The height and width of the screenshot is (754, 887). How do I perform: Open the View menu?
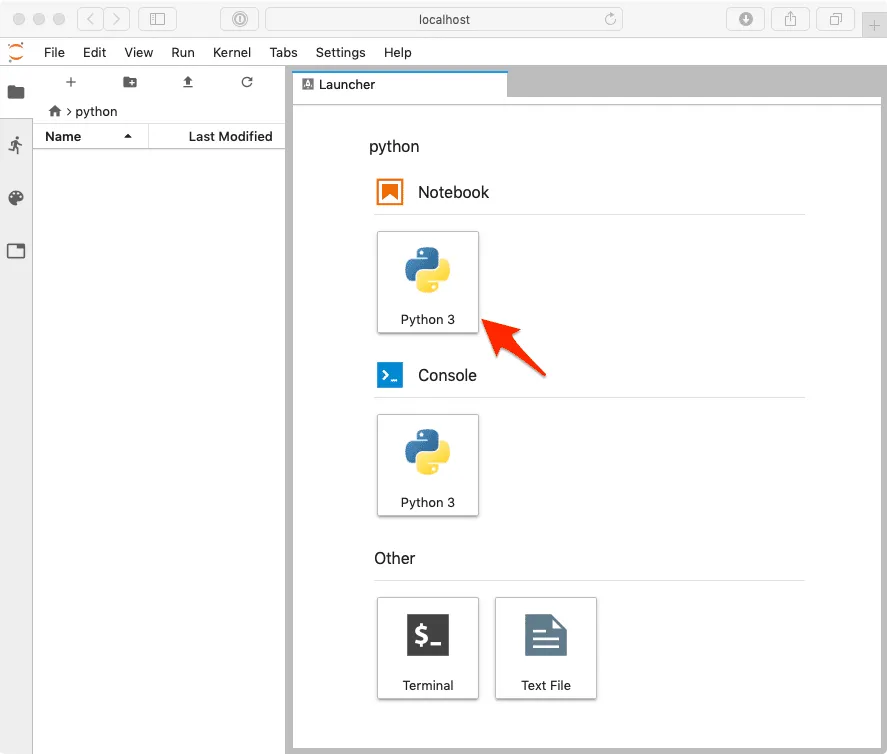[139, 53]
